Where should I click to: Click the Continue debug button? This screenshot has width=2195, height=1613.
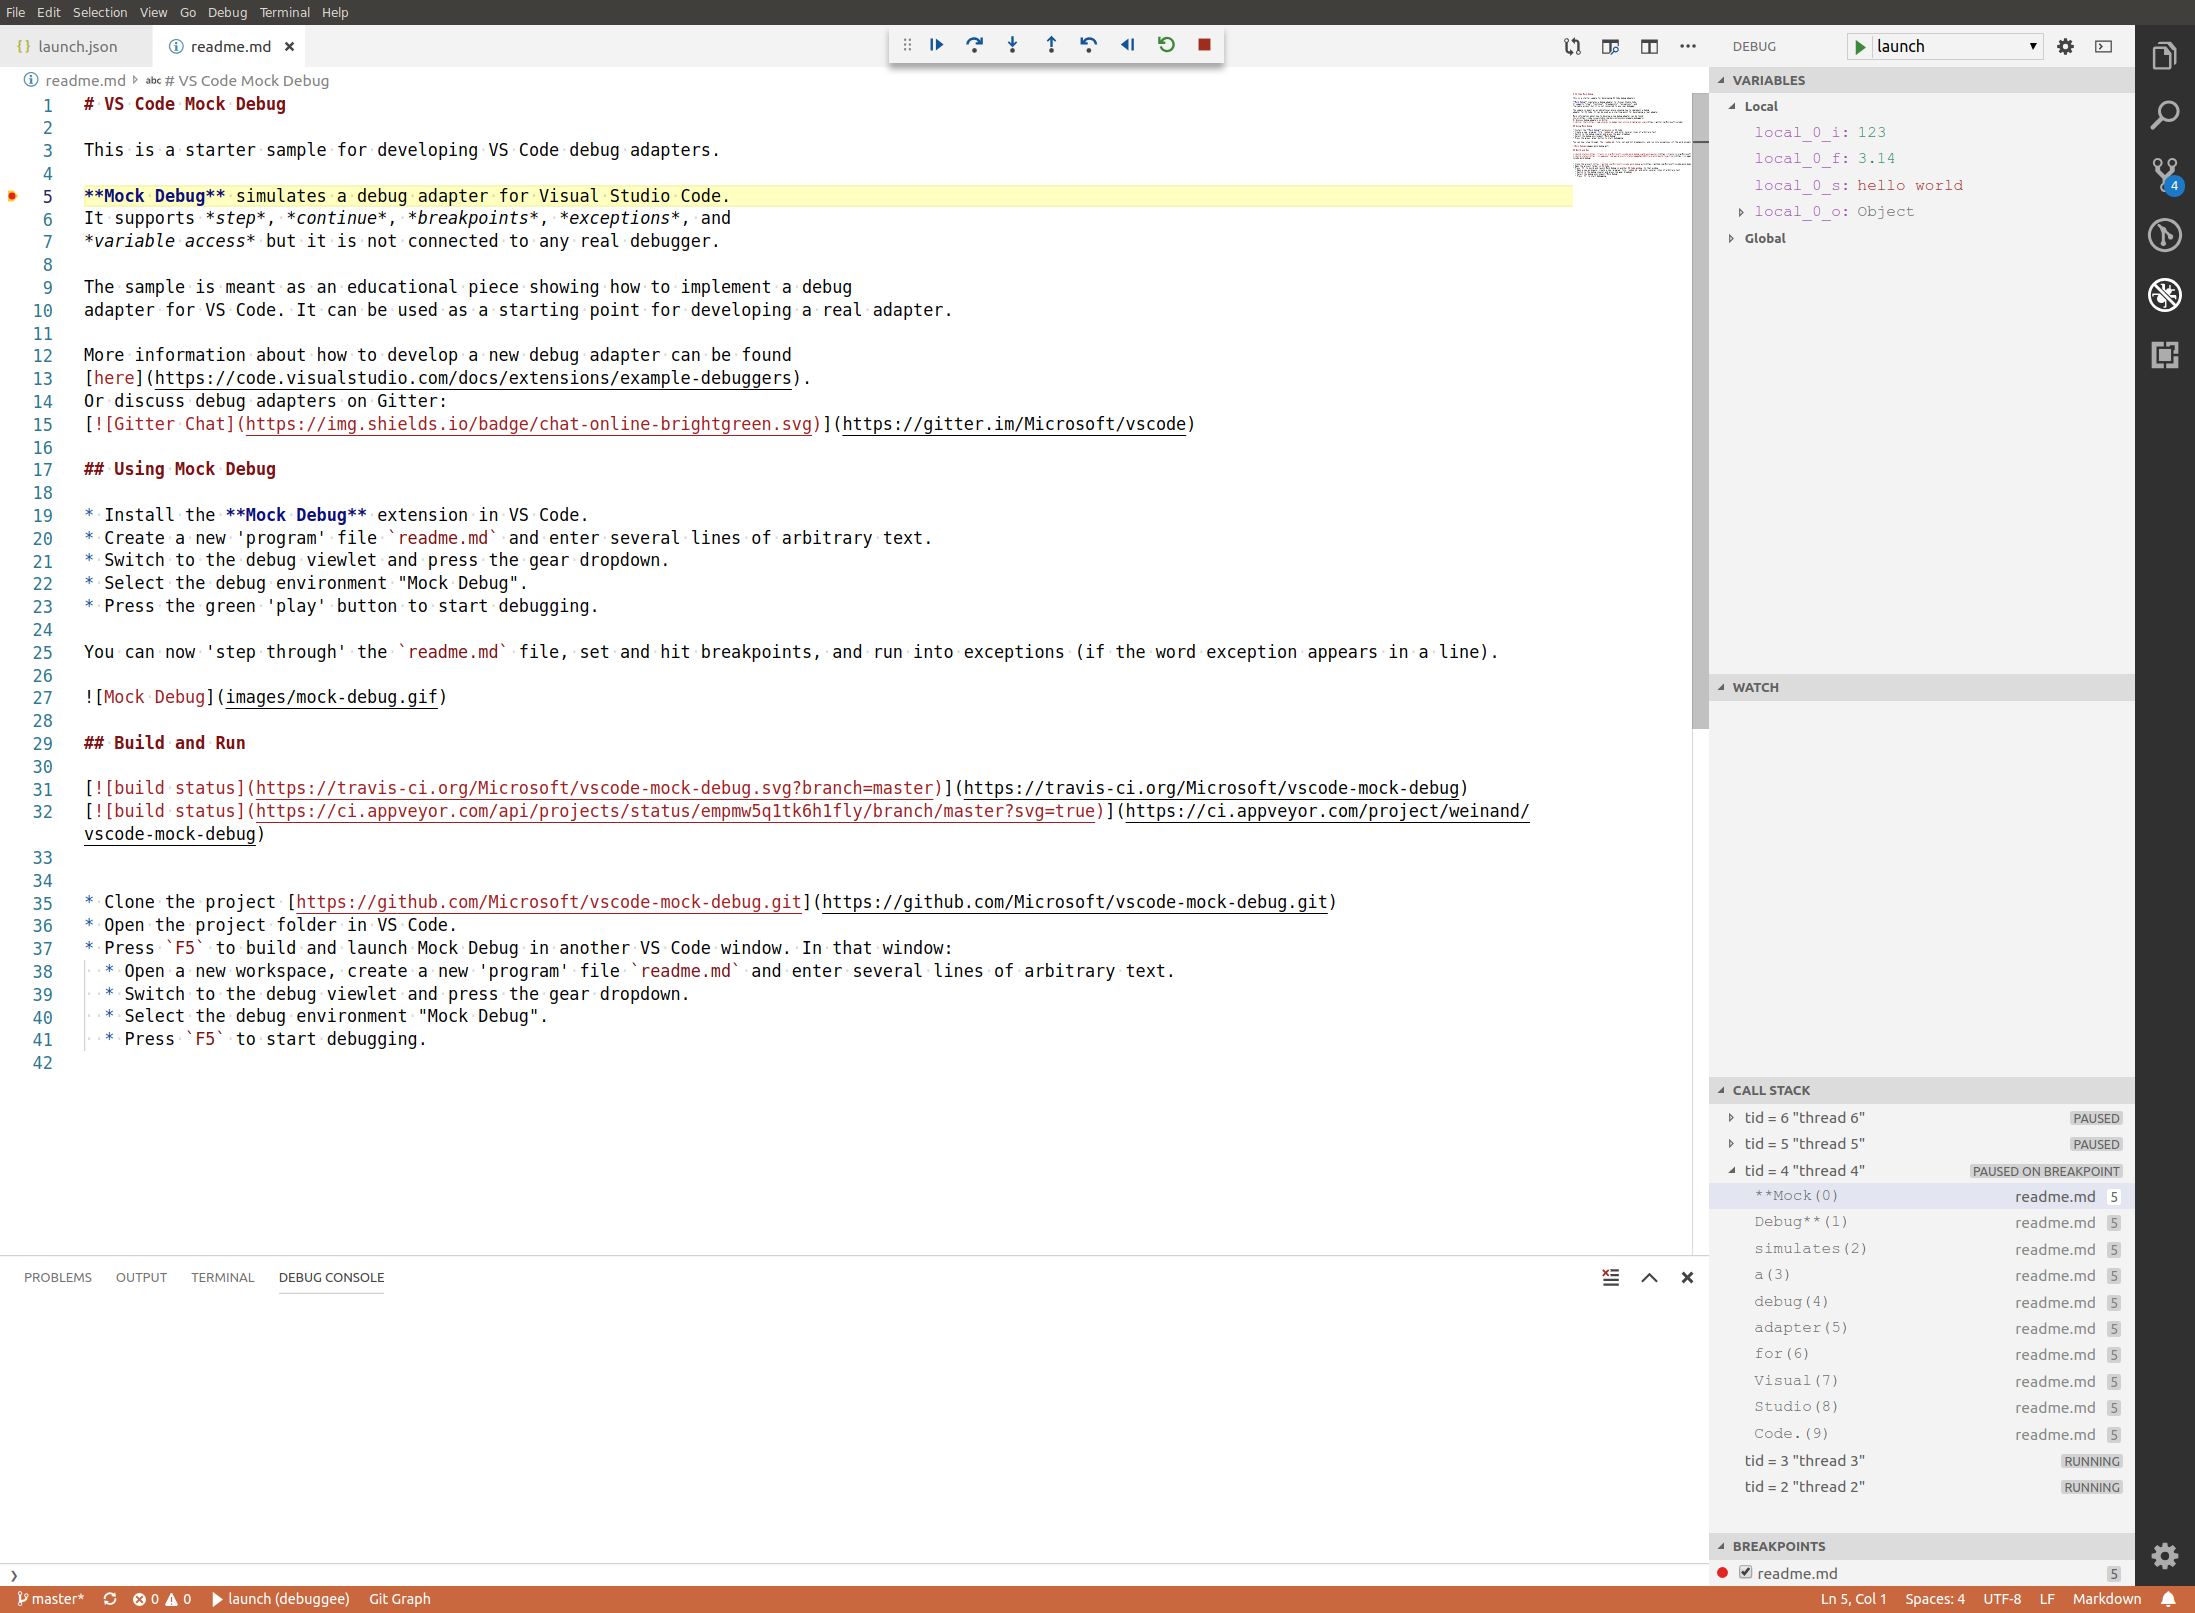click(x=936, y=45)
